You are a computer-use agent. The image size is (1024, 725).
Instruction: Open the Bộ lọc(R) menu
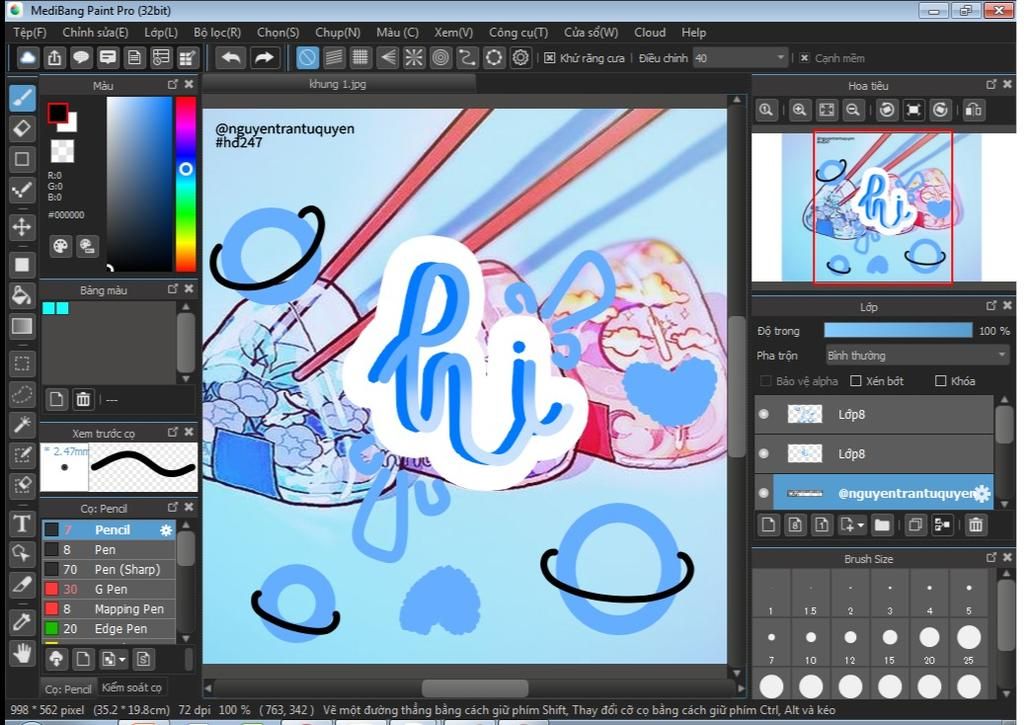click(x=217, y=32)
